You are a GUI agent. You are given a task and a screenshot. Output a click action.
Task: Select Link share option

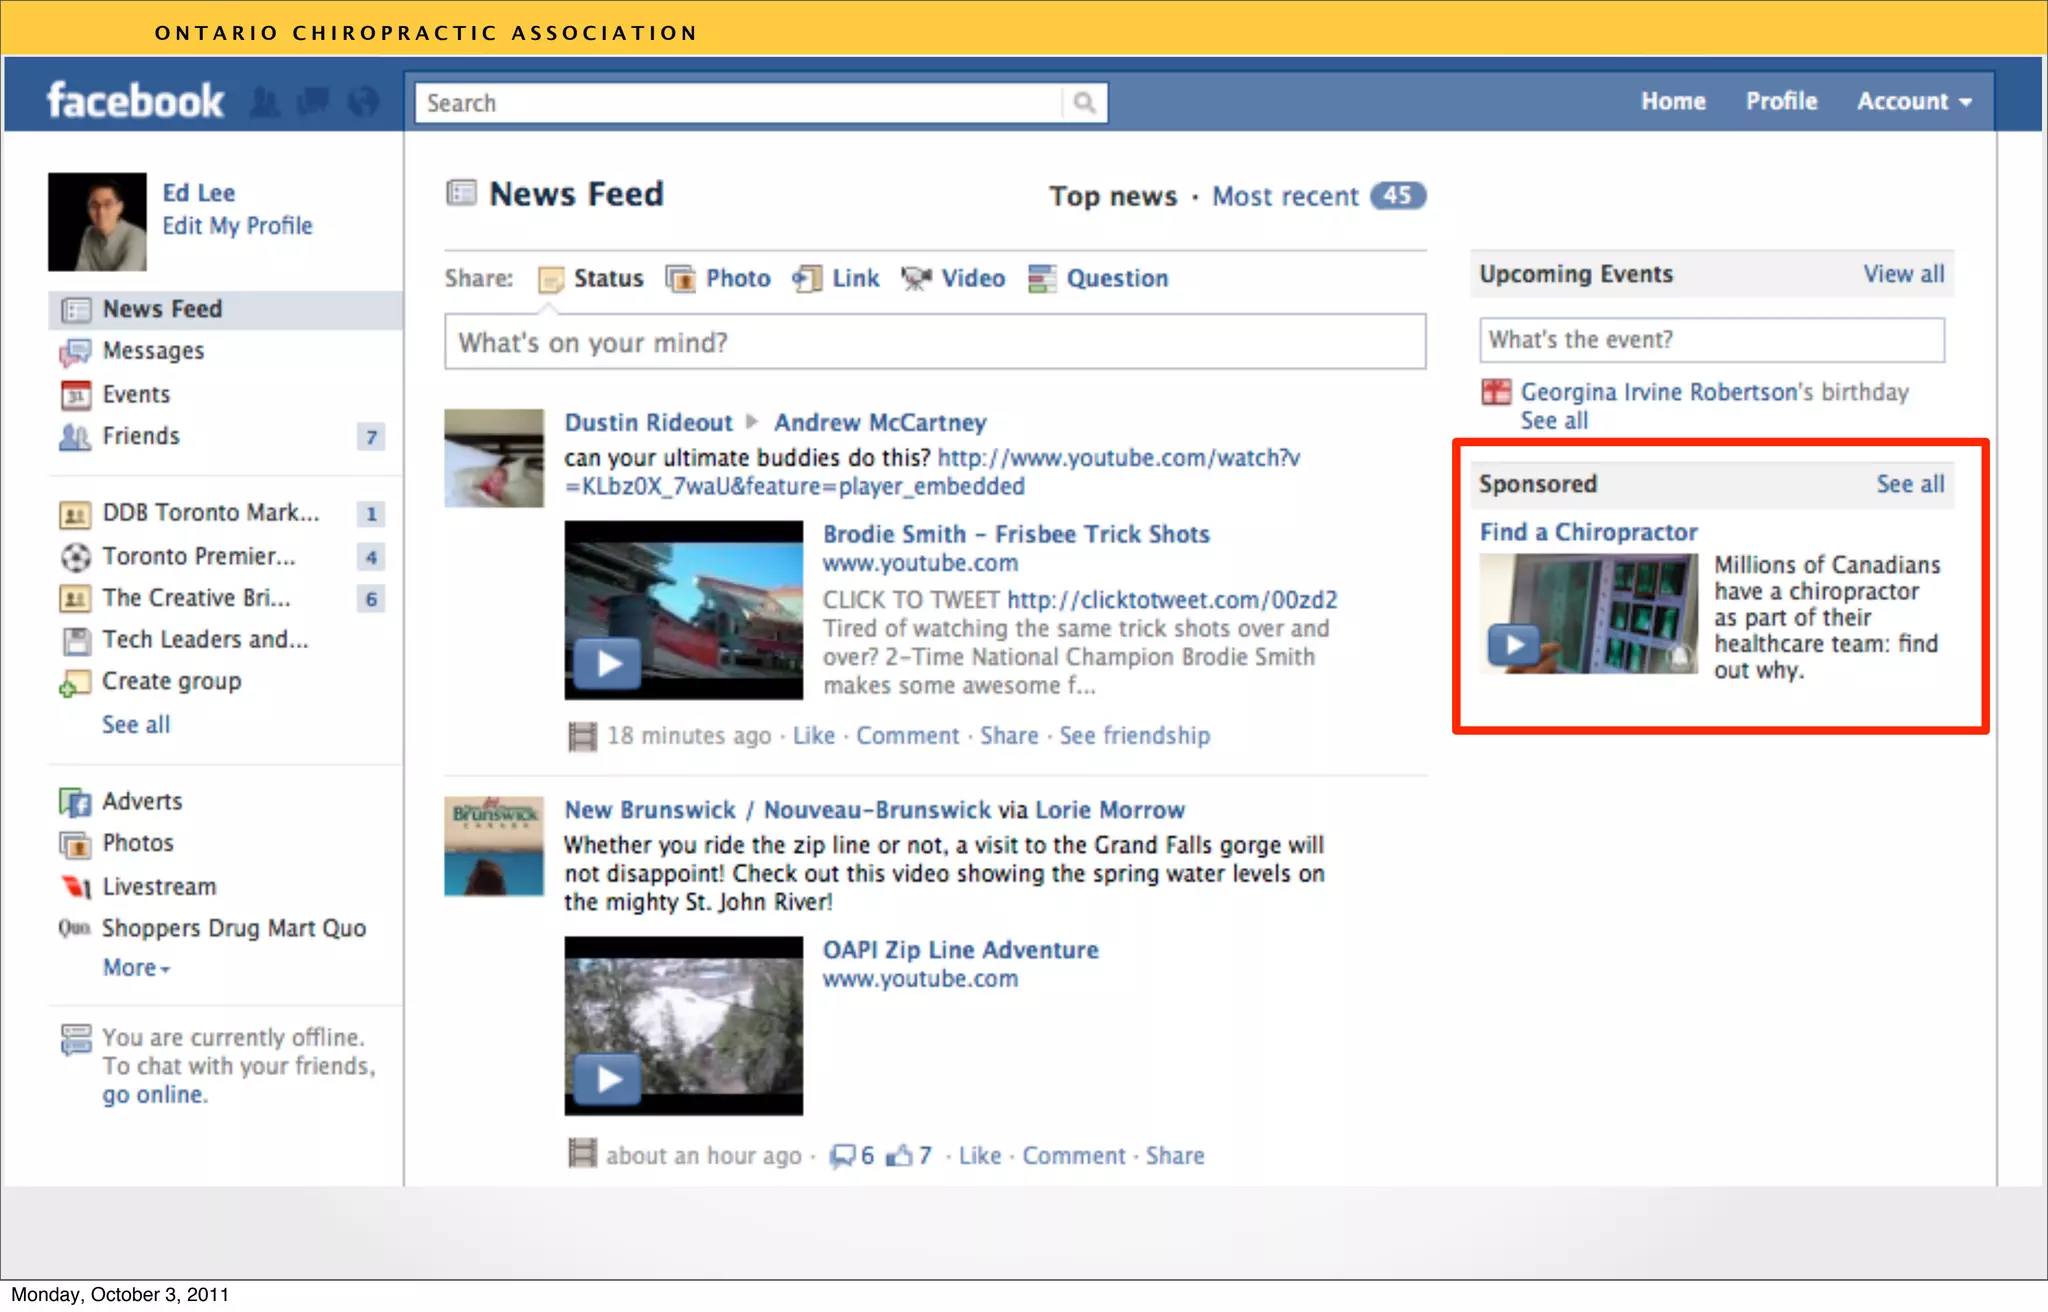(855, 278)
